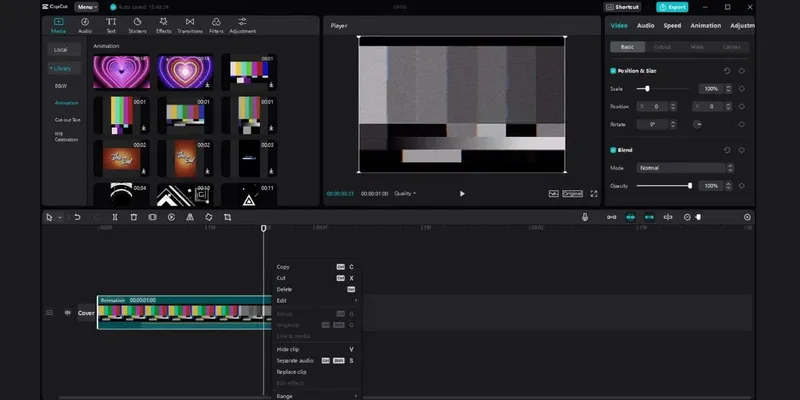Screen dimensions: 800x400
Task: Click the Opacity slider handle
Action: point(689,186)
